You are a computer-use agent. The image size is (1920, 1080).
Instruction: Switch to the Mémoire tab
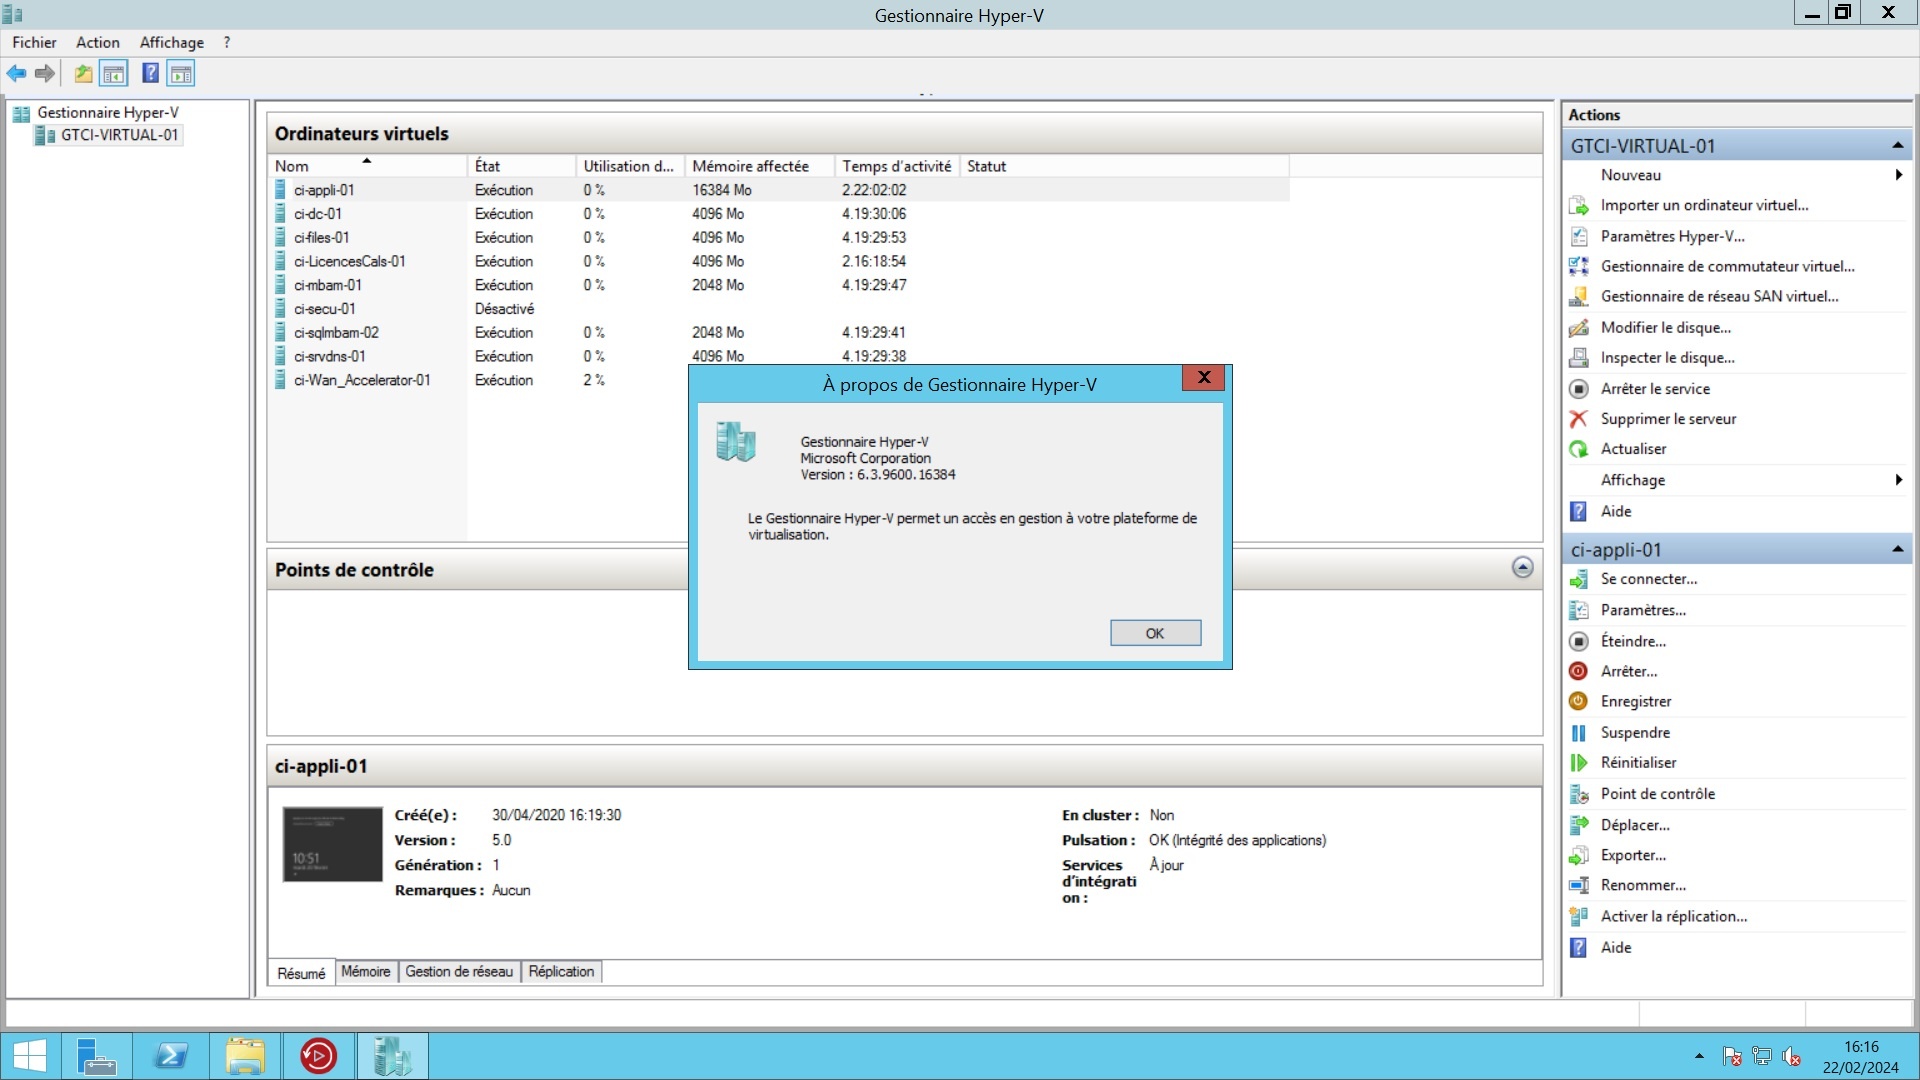[x=365, y=971]
